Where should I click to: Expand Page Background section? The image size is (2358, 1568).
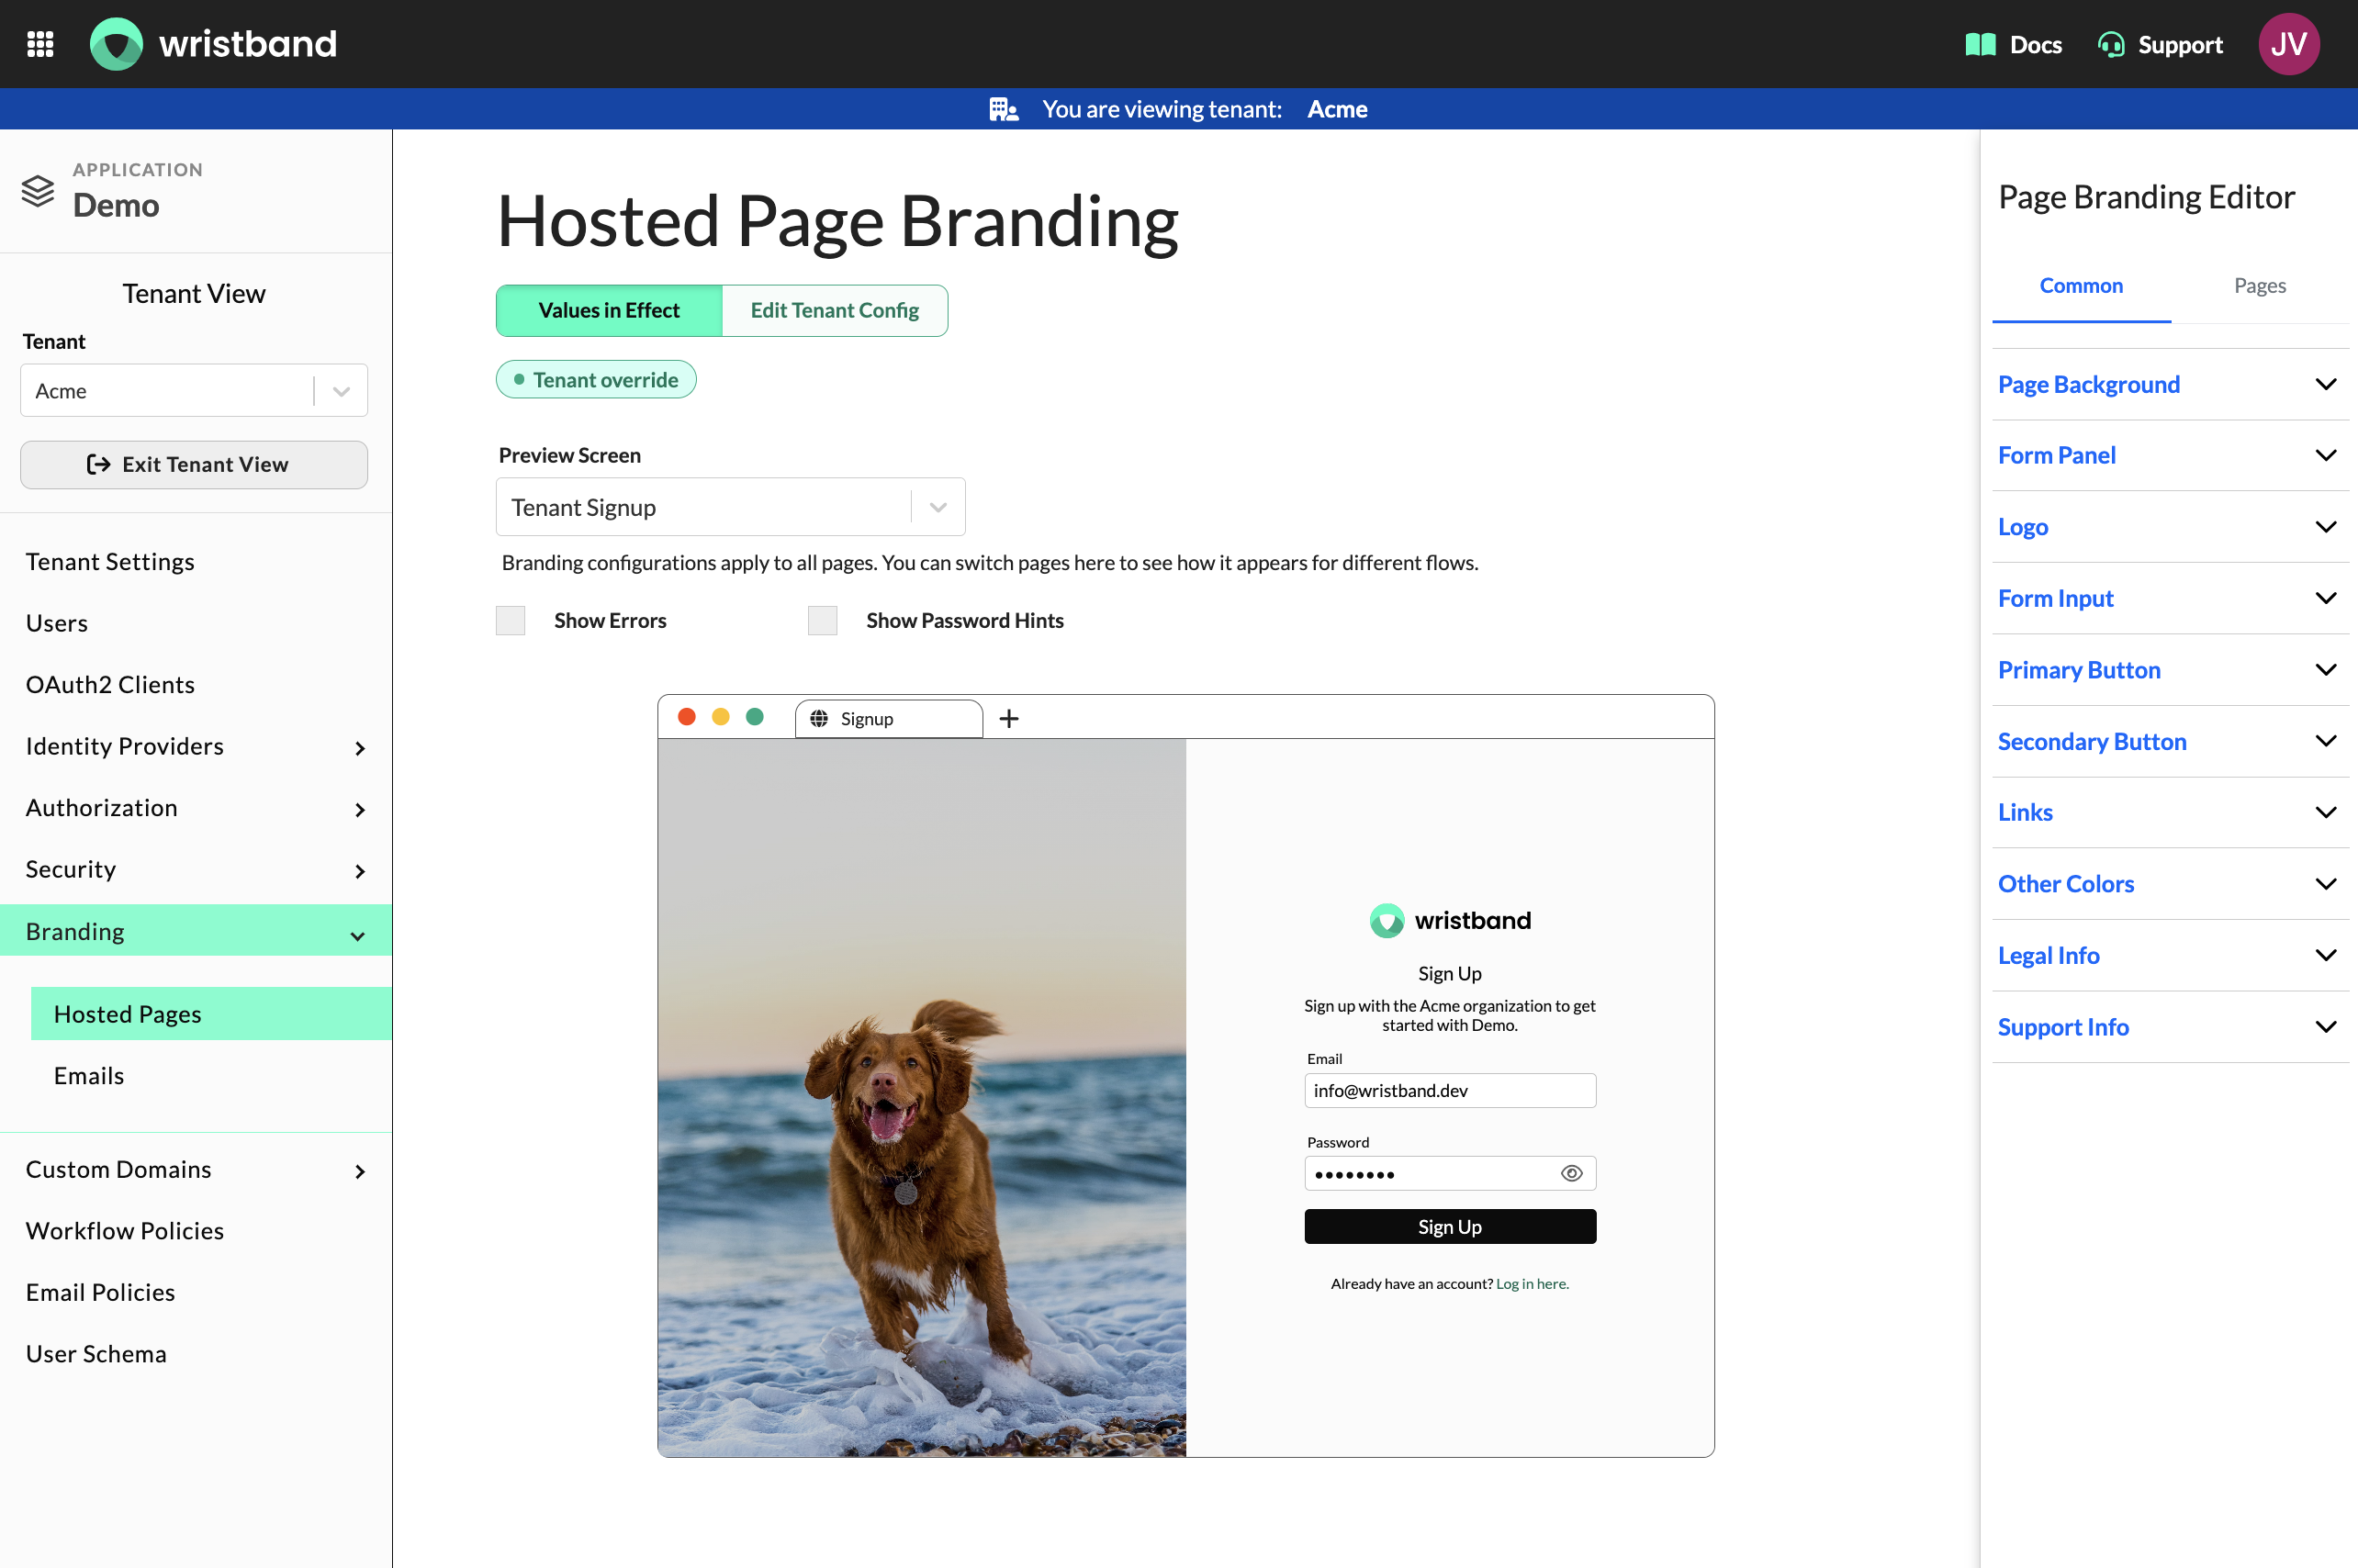(x=2170, y=384)
